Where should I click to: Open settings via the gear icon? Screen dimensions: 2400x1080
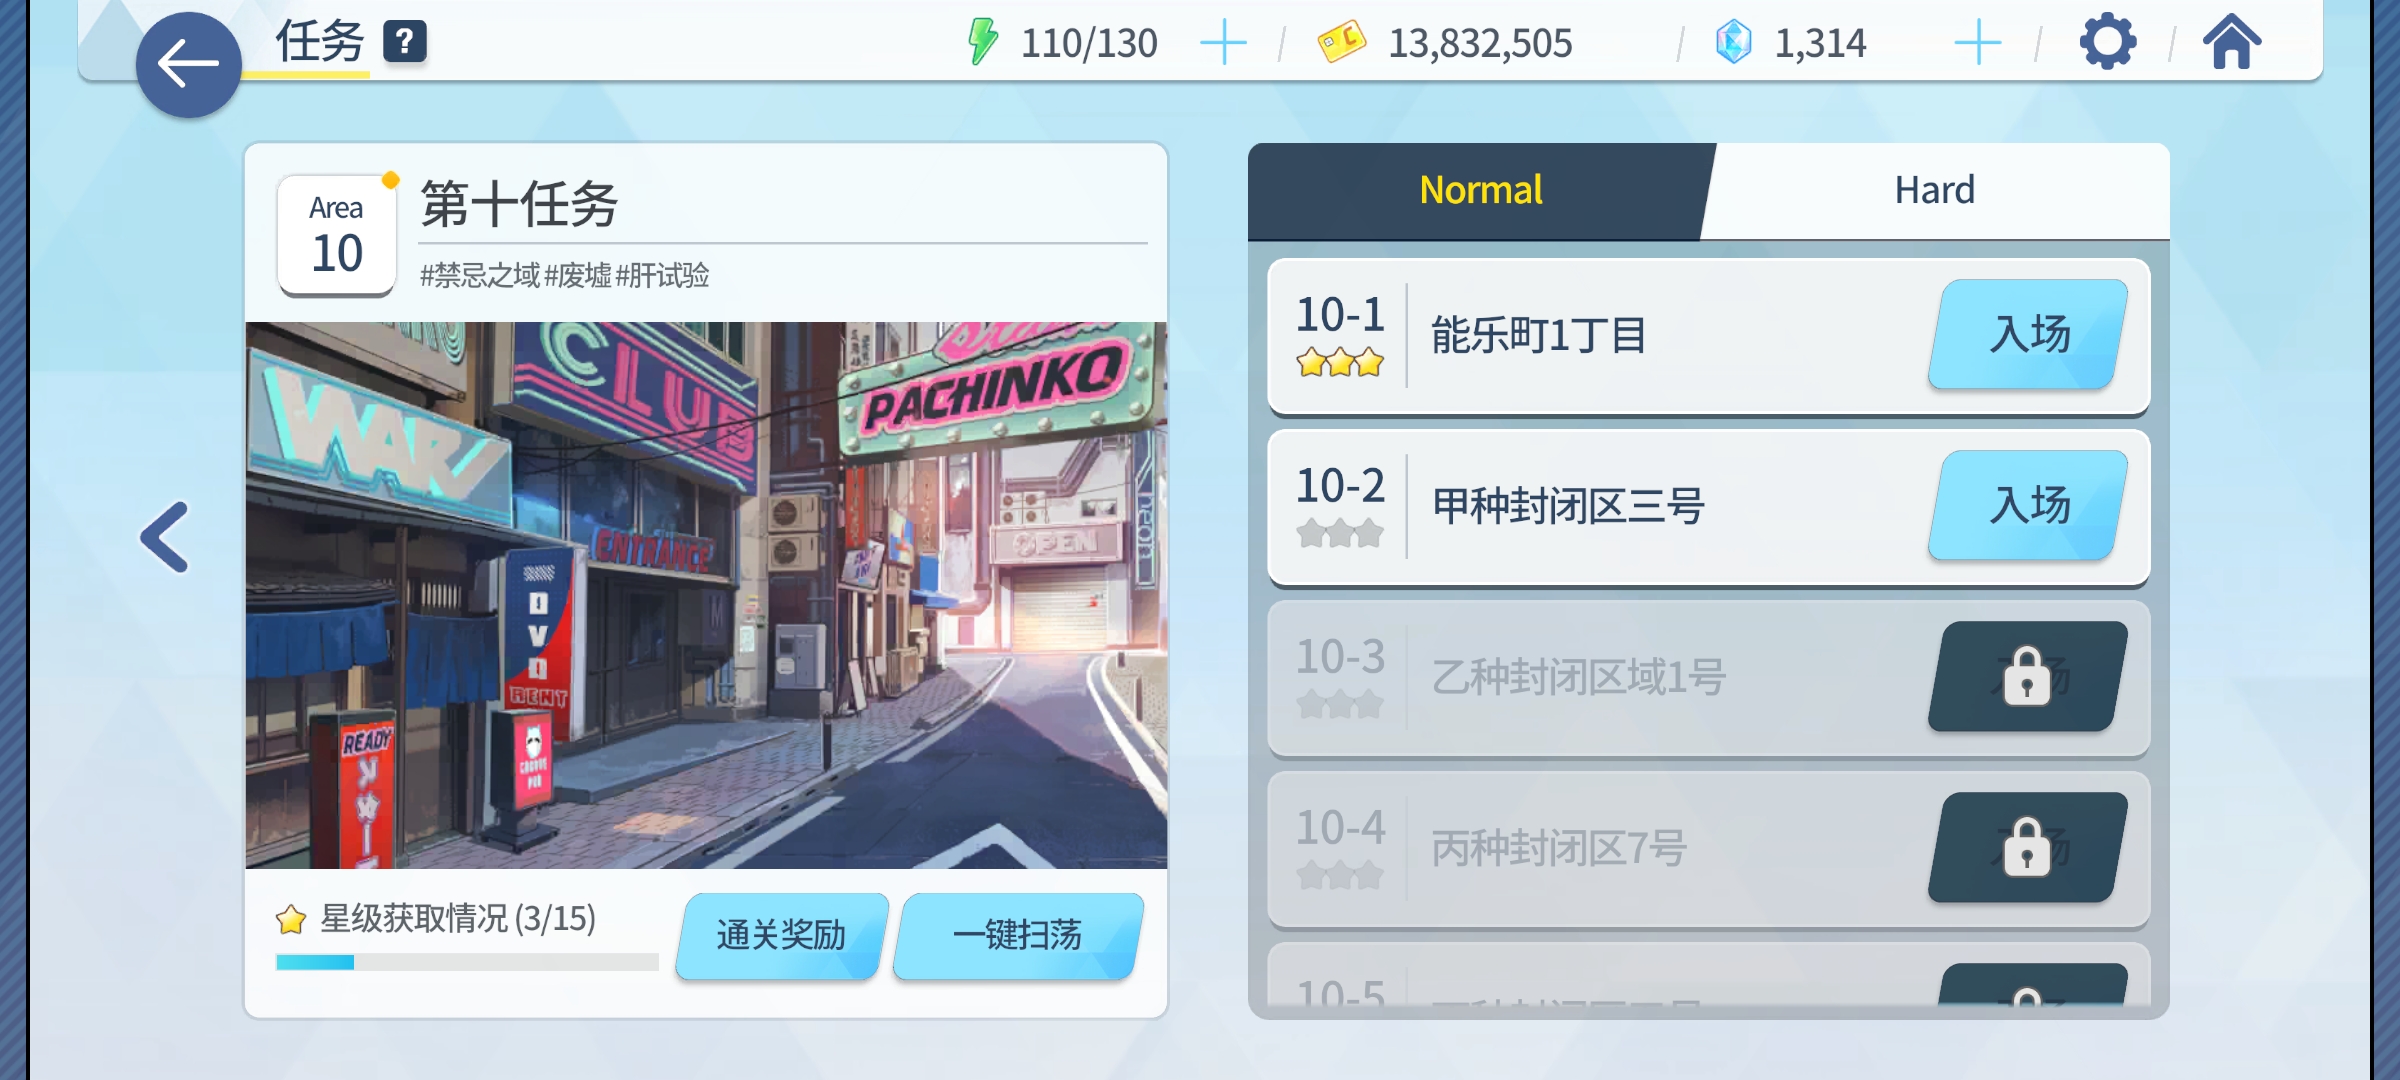click(x=2108, y=41)
